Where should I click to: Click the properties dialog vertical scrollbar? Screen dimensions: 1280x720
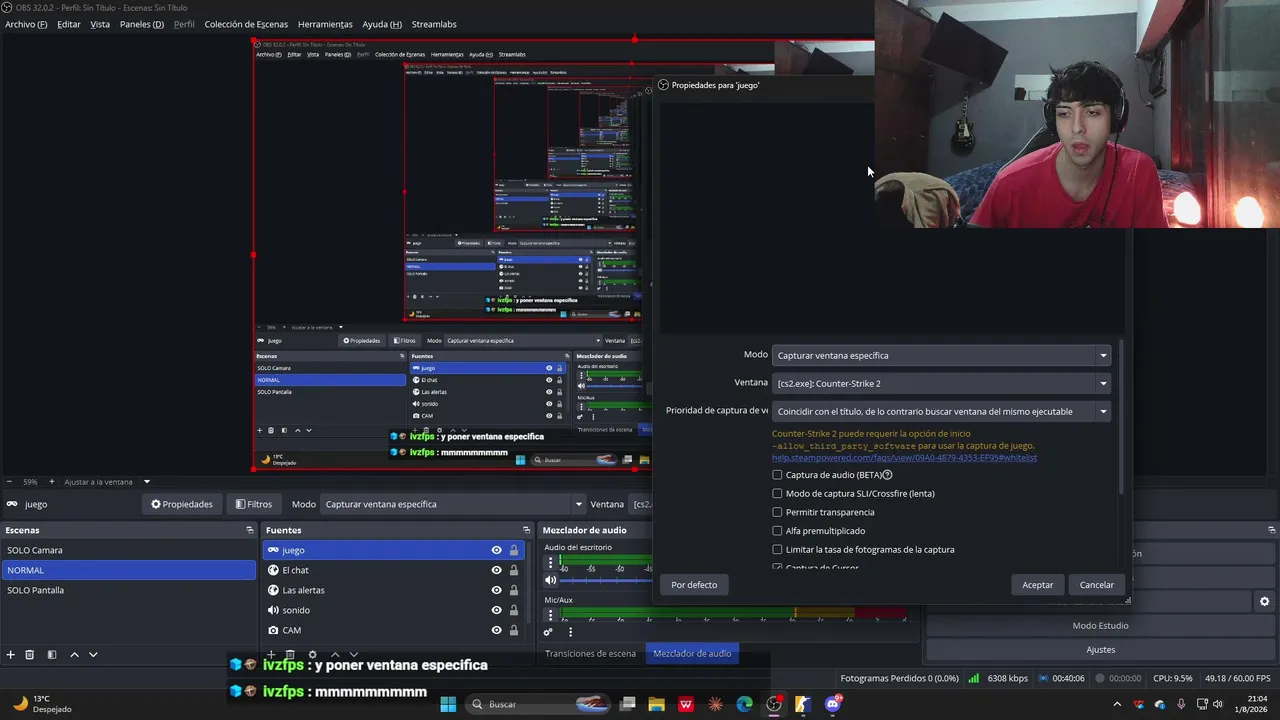pyautogui.click(x=1122, y=418)
